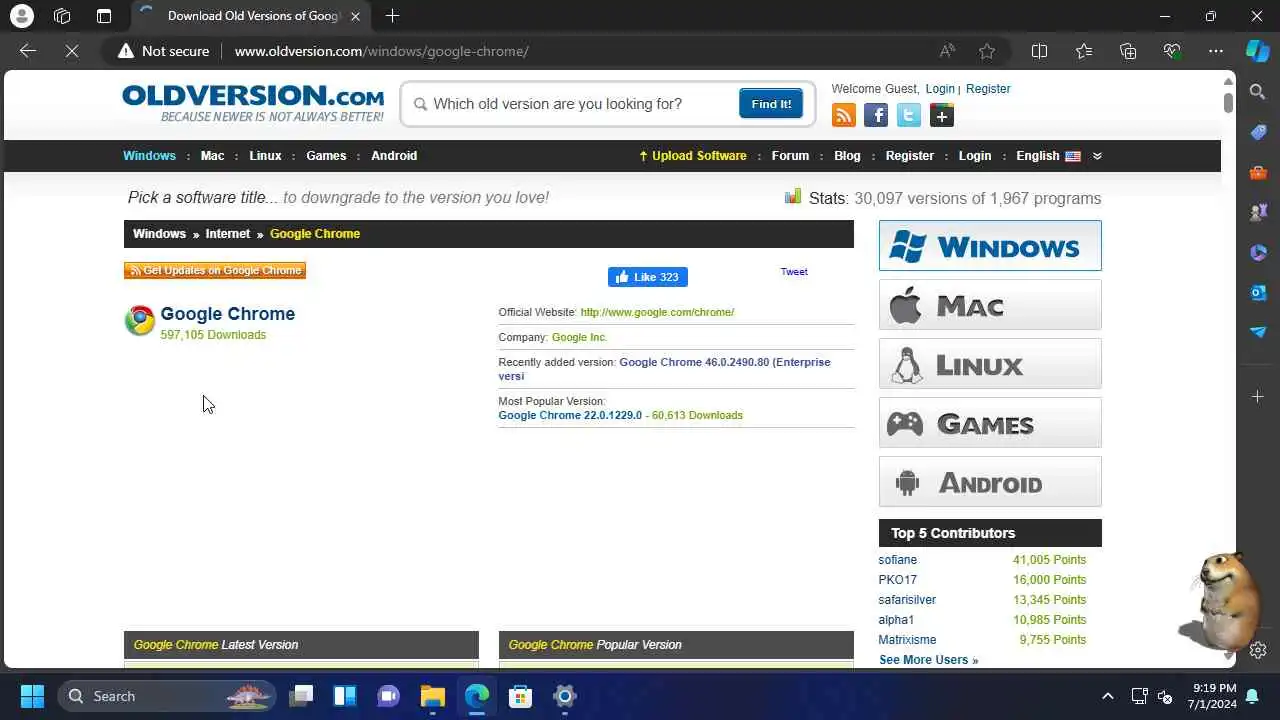Click Get Updates on Google Chrome button
Image resolution: width=1280 pixels, height=720 pixels.
coord(215,270)
